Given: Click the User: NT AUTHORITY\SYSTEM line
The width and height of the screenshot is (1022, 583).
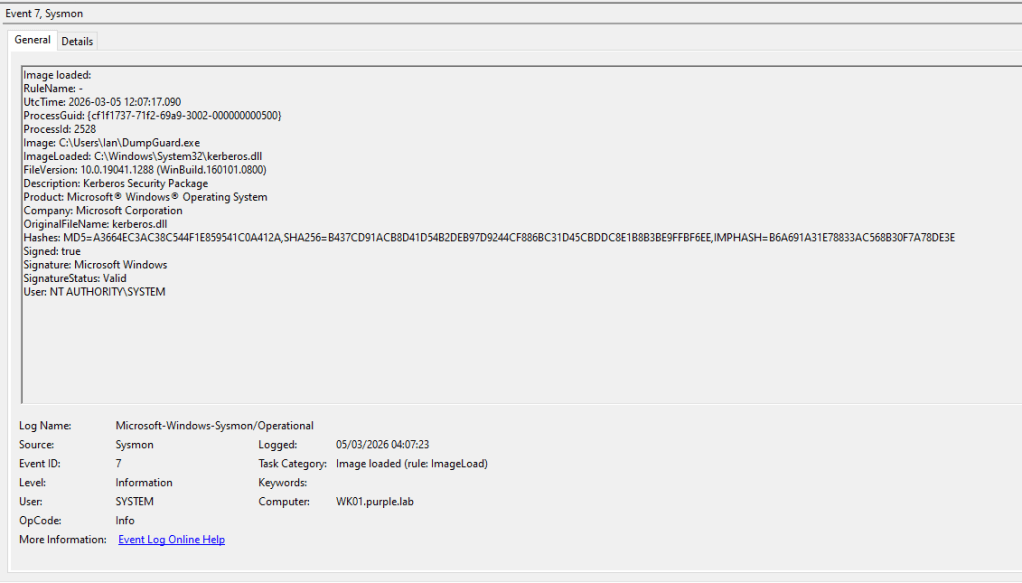Looking at the screenshot, I should coord(94,292).
